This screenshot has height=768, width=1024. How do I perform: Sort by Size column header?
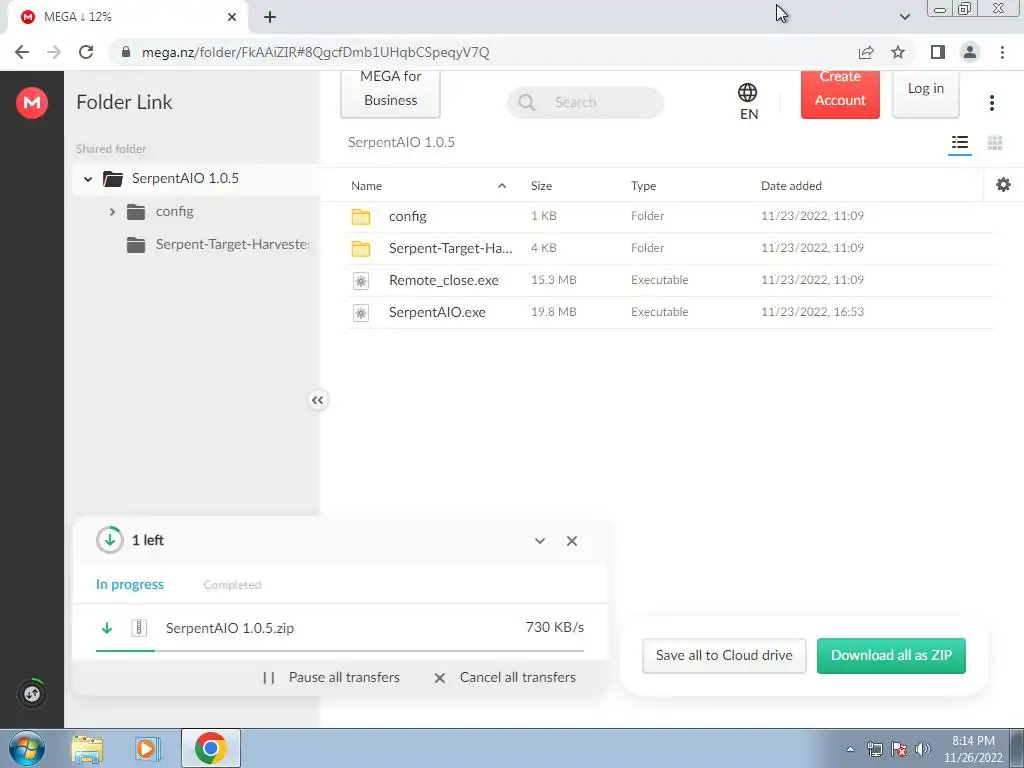(541, 185)
